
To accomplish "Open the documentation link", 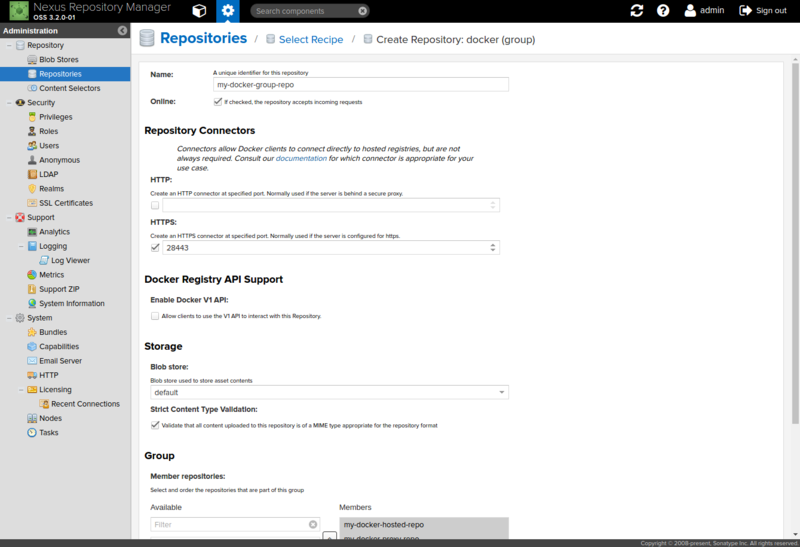I will coord(301,159).
